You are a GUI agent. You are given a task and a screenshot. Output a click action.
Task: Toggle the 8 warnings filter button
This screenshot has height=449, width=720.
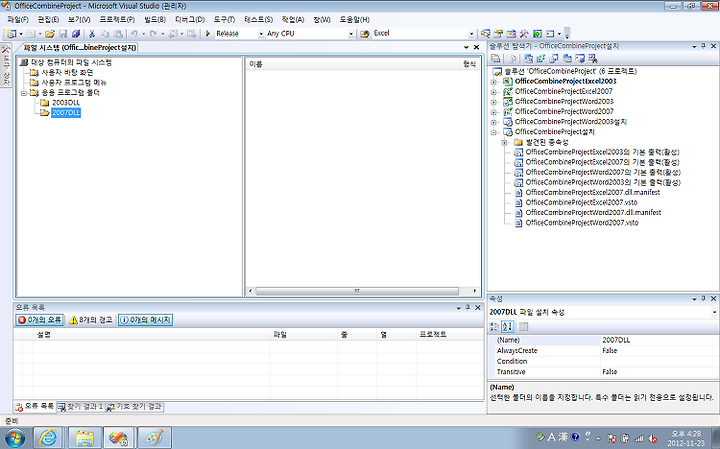pyautogui.click(x=90, y=320)
